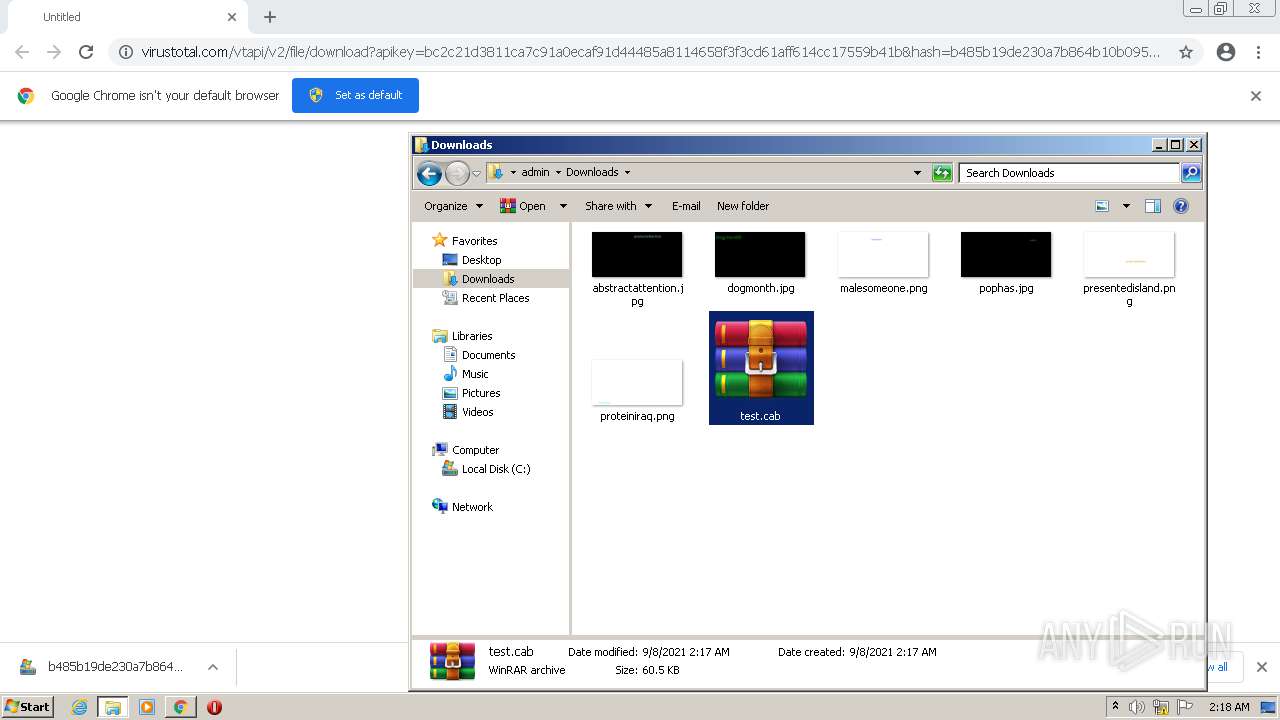Expand the breadcrumb arrow after admin
1280x720 pixels.
(x=558, y=172)
